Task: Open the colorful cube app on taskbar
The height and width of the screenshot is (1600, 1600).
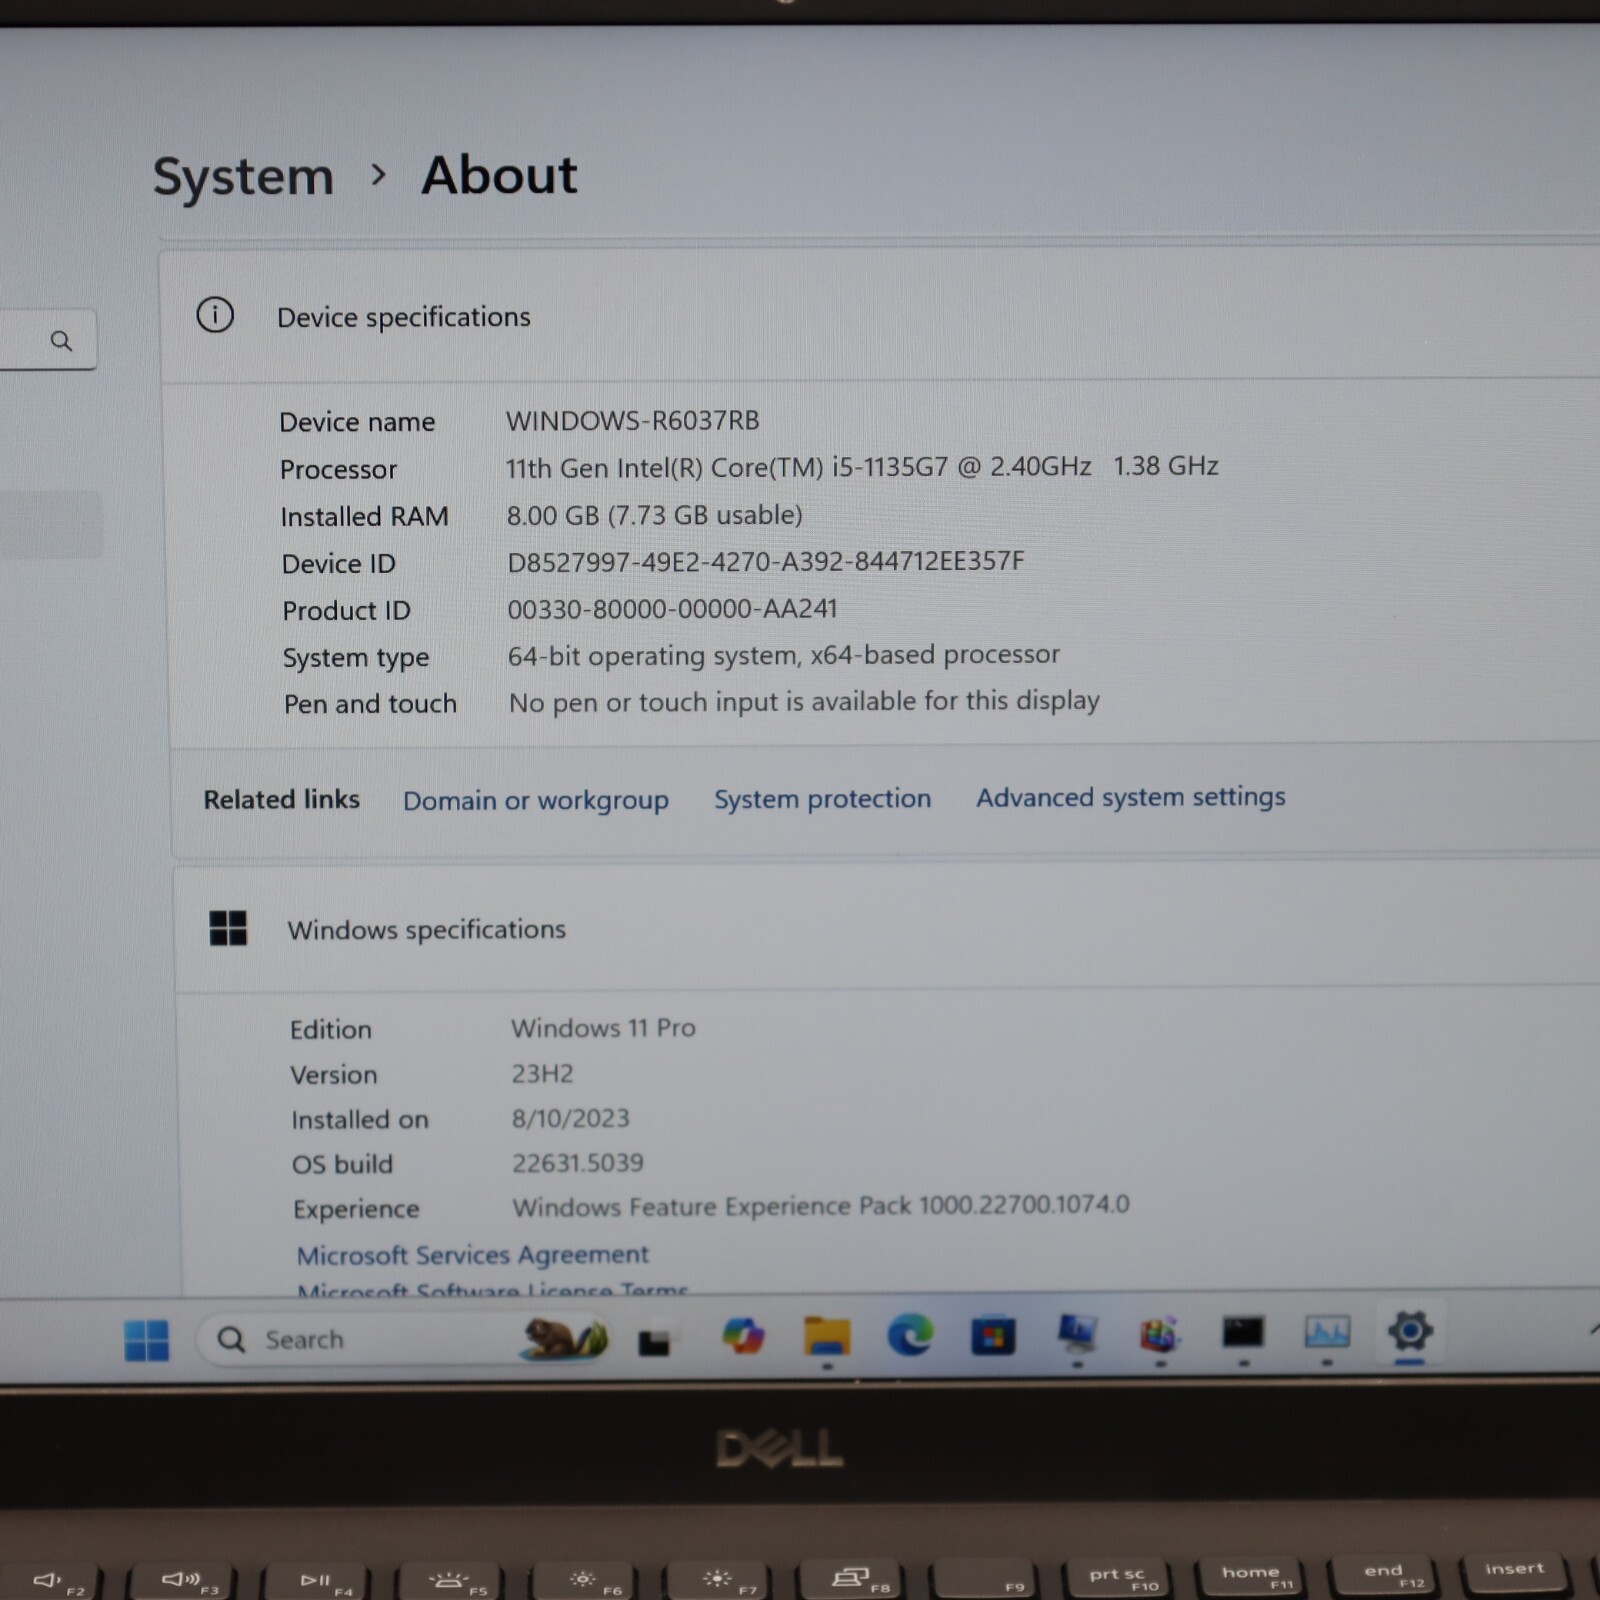Action: coord(1160,1335)
